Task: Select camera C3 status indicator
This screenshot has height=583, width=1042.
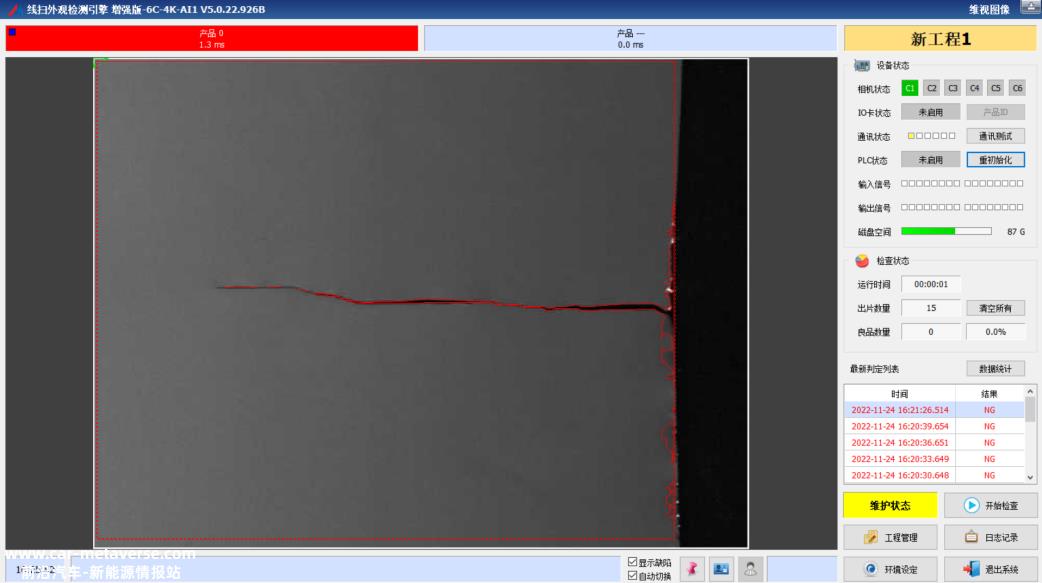Action: (x=953, y=88)
